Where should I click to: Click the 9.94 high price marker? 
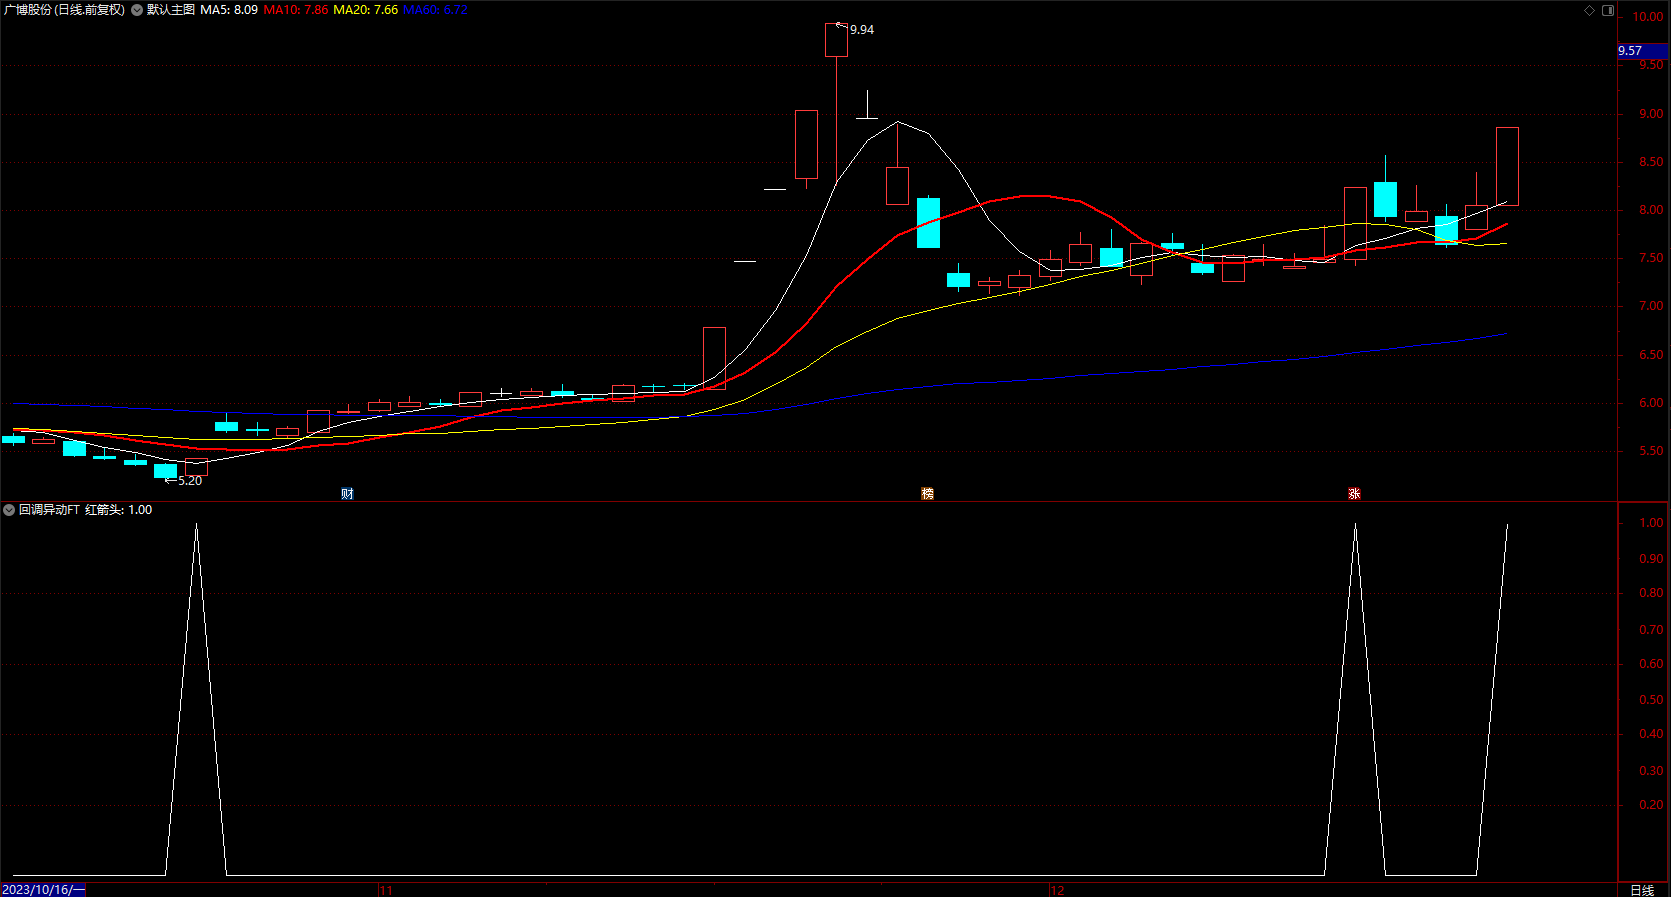[862, 30]
